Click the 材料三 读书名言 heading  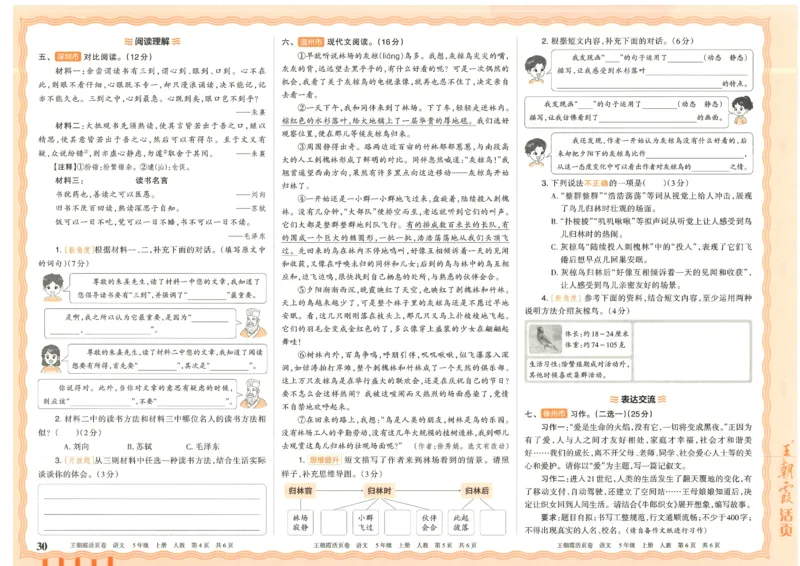pos(111,181)
